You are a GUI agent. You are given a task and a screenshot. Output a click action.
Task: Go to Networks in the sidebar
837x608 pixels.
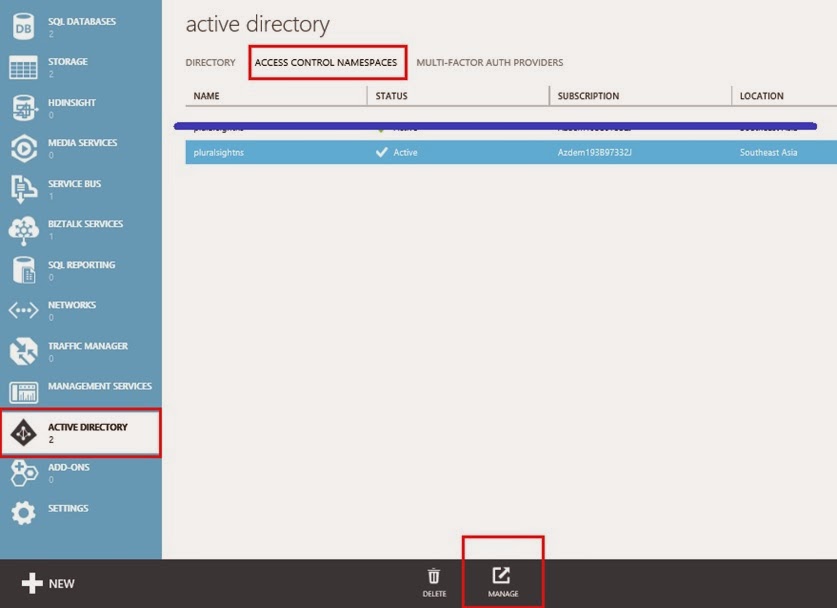click(x=72, y=310)
